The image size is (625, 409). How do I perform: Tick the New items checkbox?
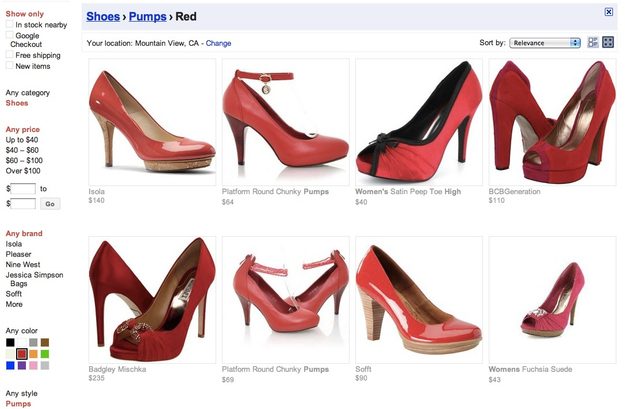tap(10, 65)
